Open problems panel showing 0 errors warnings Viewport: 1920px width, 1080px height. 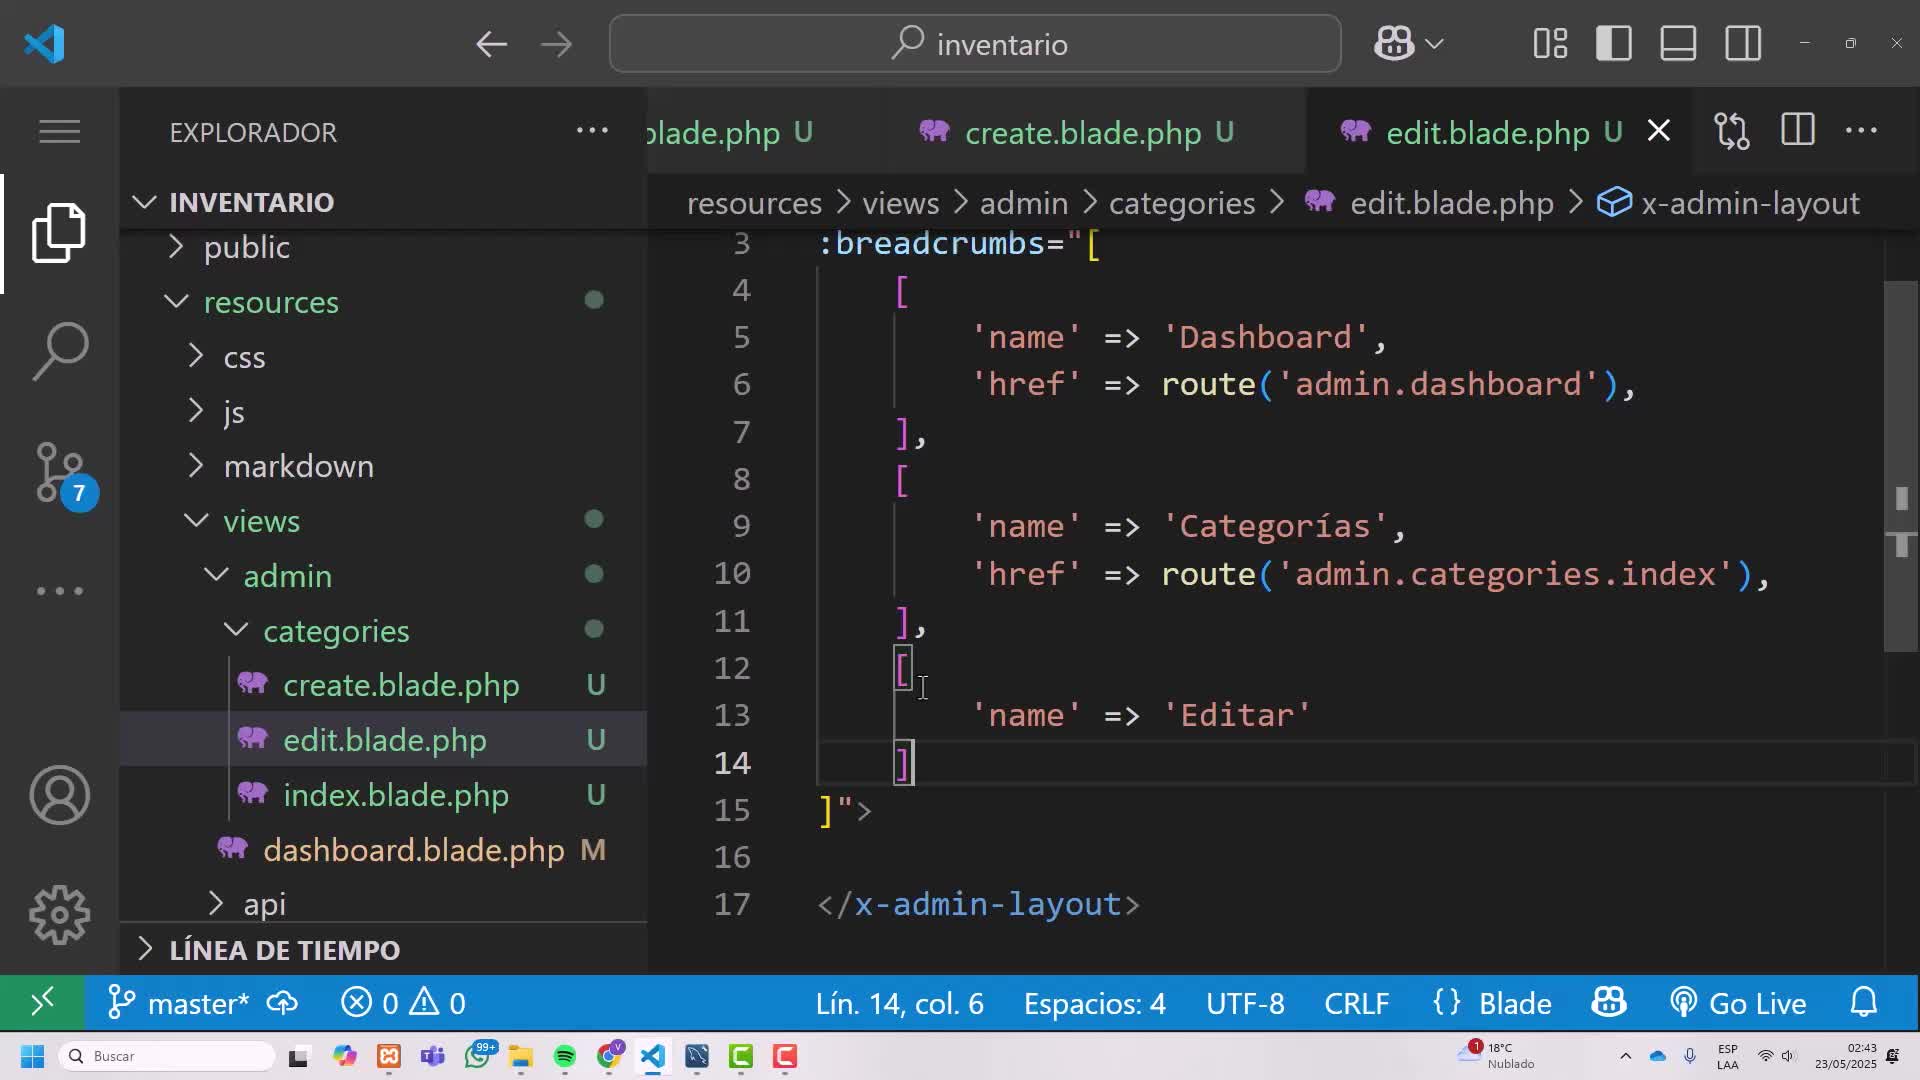[403, 1003]
